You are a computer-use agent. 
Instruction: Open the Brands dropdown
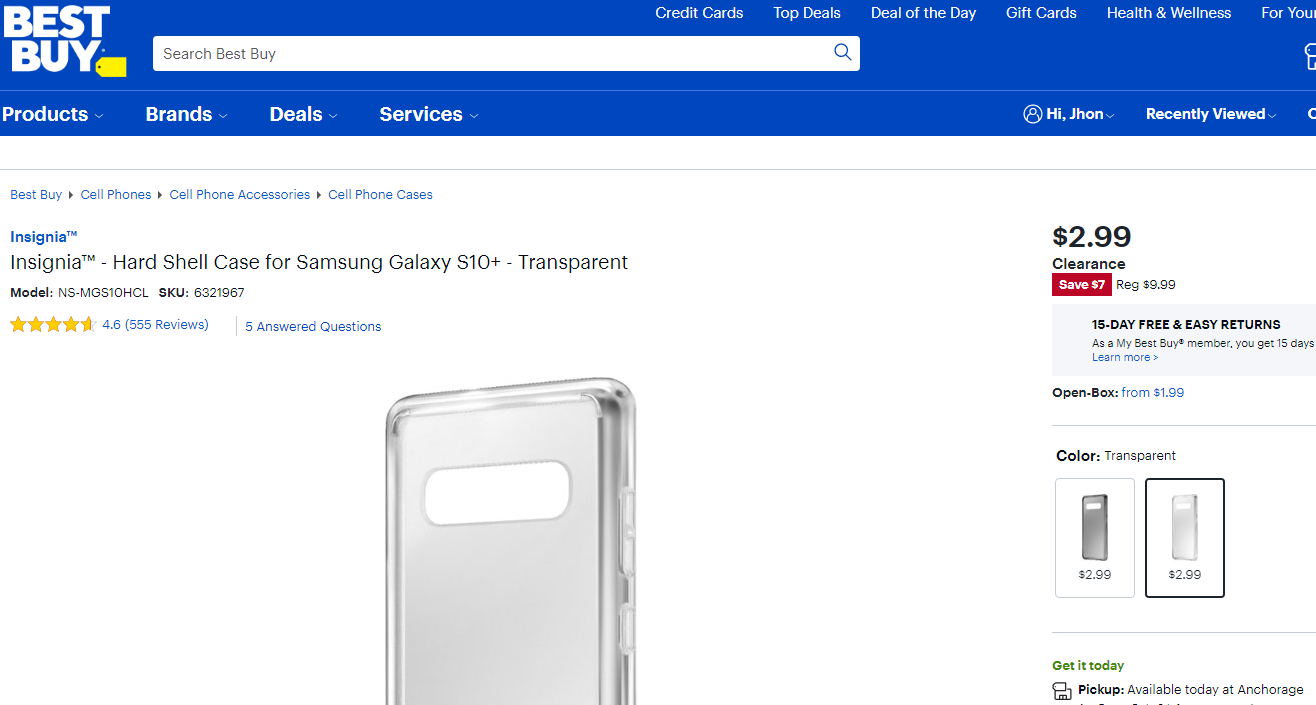(x=186, y=114)
